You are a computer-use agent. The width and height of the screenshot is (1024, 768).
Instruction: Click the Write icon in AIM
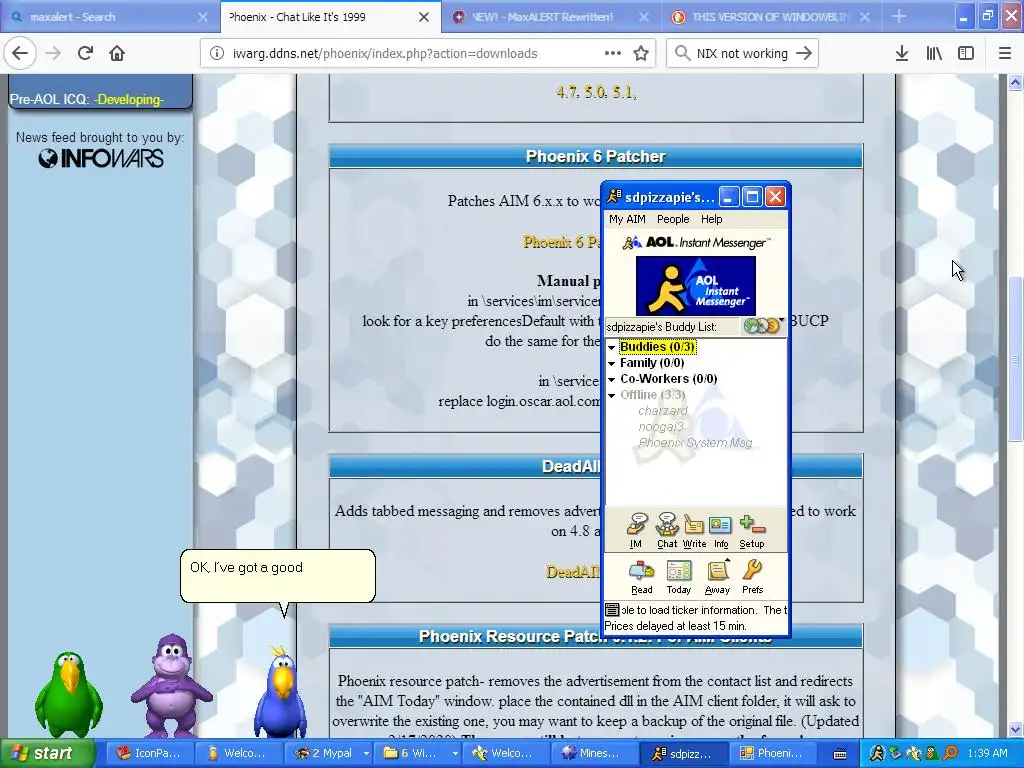(694, 530)
